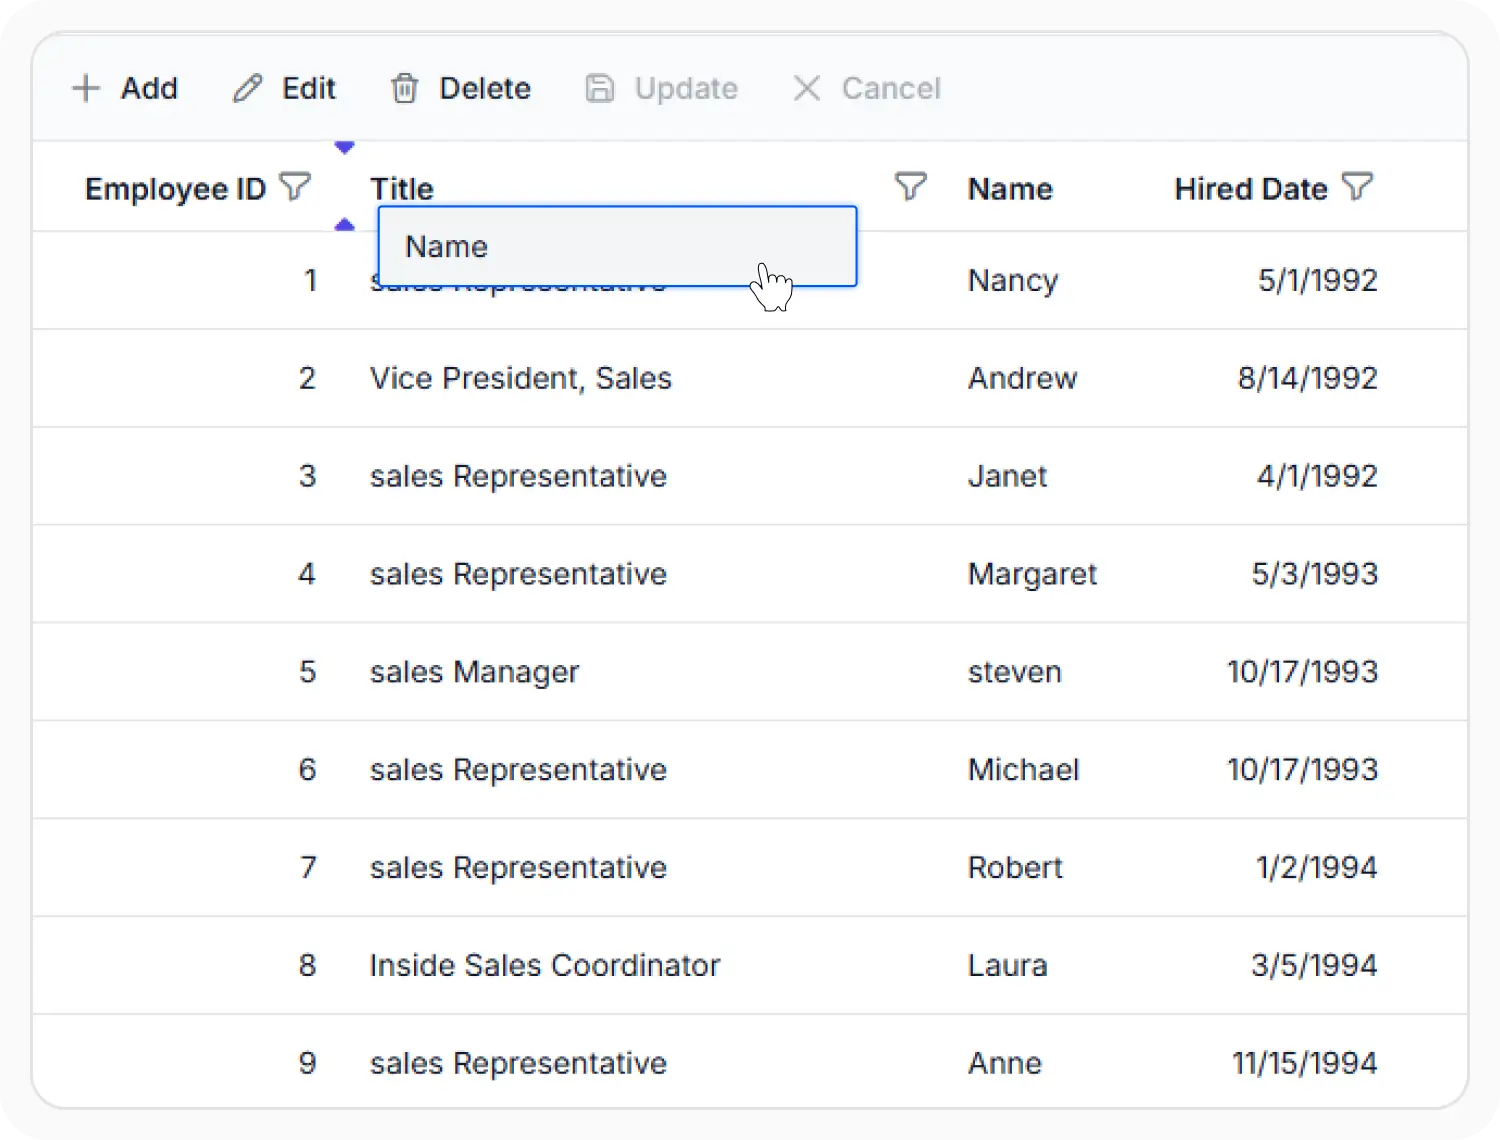Click the Cancel button label
This screenshot has width=1500, height=1140.
pyautogui.click(x=891, y=88)
